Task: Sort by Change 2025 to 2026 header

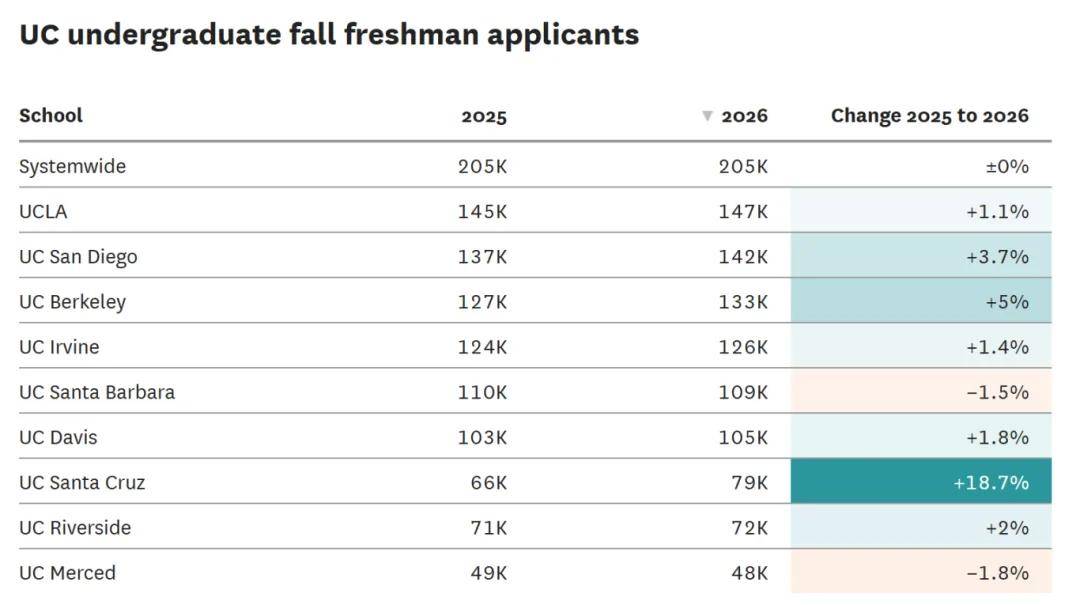Action: click(x=929, y=116)
